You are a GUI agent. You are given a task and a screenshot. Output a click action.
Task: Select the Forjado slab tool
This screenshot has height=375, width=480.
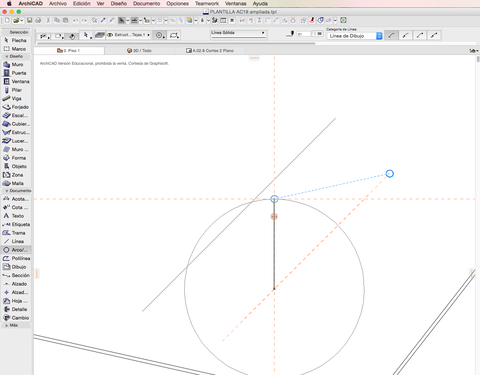point(16,107)
